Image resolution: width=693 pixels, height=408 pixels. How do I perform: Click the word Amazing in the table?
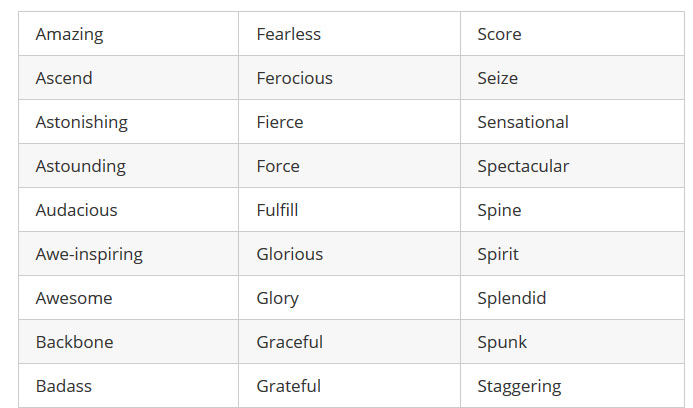[x=69, y=34]
